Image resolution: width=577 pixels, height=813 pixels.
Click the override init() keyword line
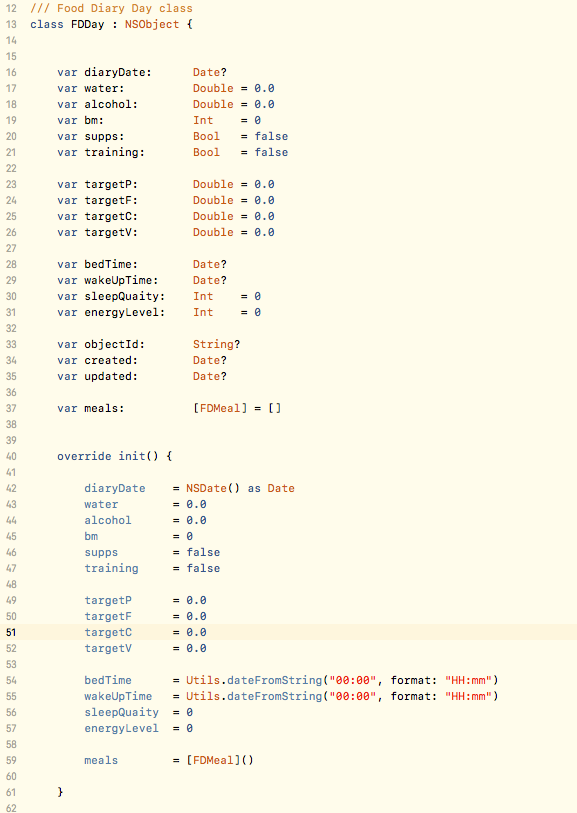click(x=115, y=456)
